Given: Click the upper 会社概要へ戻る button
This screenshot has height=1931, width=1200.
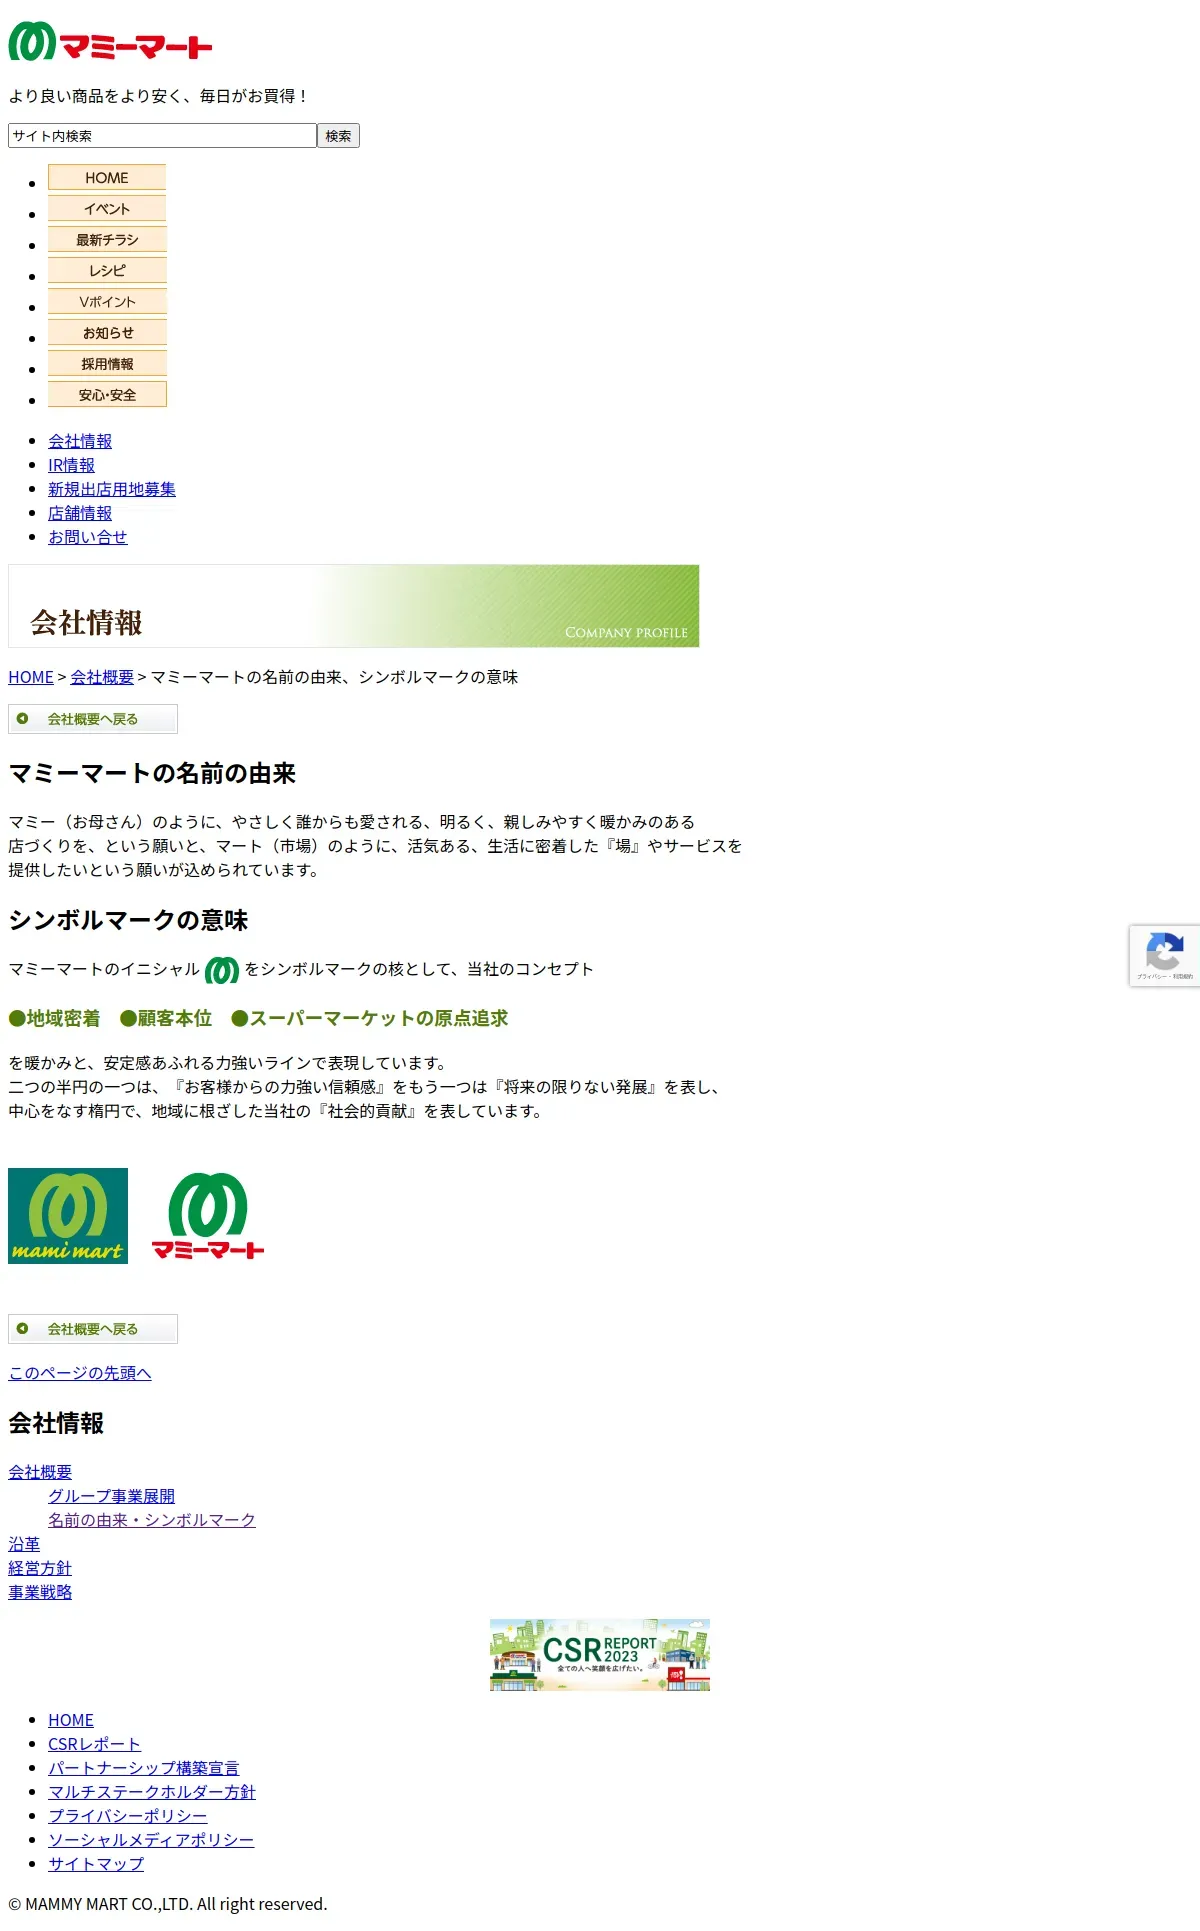Looking at the screenshot, I should coord(93,719).
